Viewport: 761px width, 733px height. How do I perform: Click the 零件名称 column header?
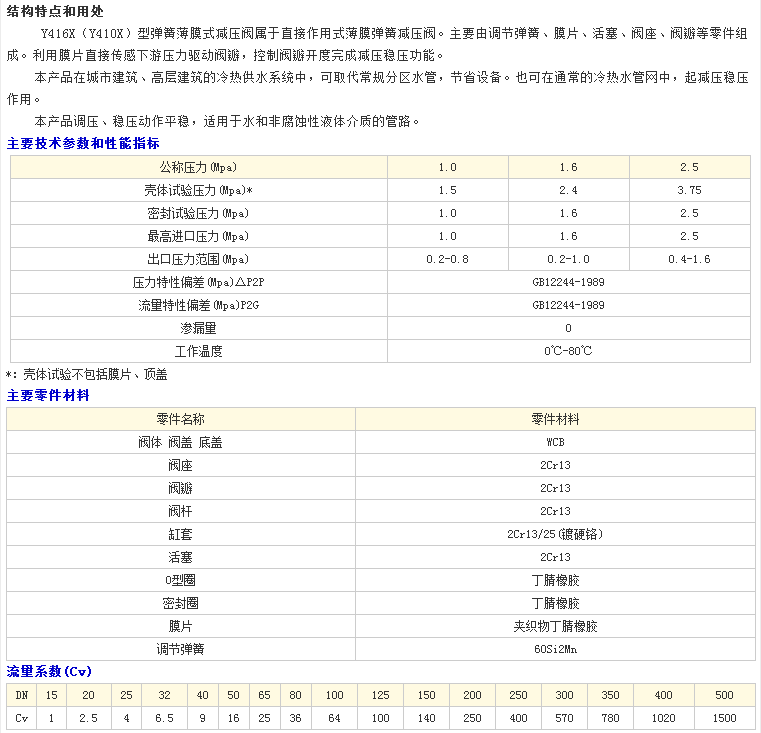point(181,419)
